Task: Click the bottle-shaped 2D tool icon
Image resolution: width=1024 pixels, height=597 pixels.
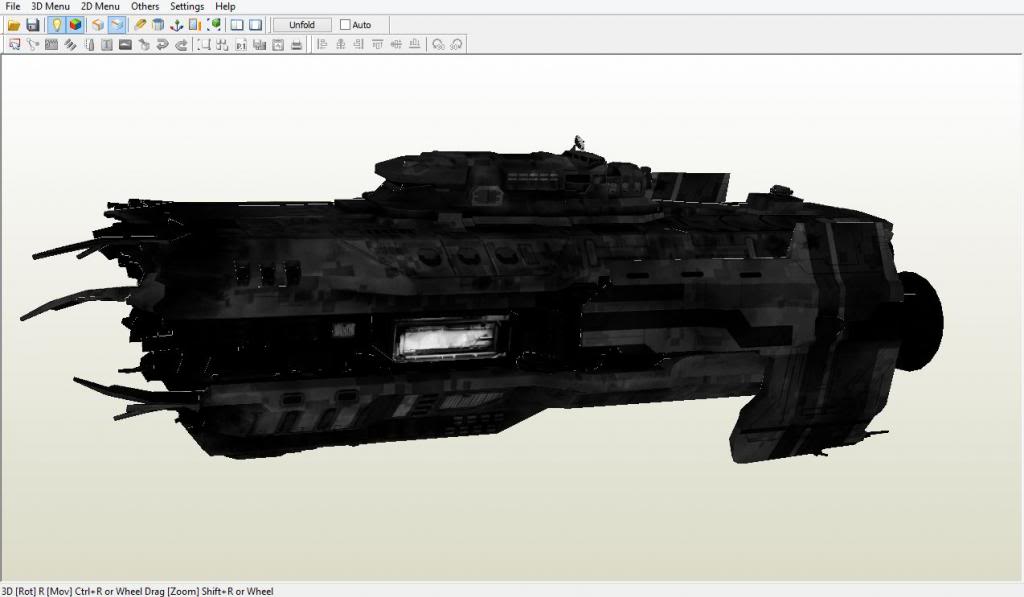Action: pyautogui.click(x=89, y=44)
